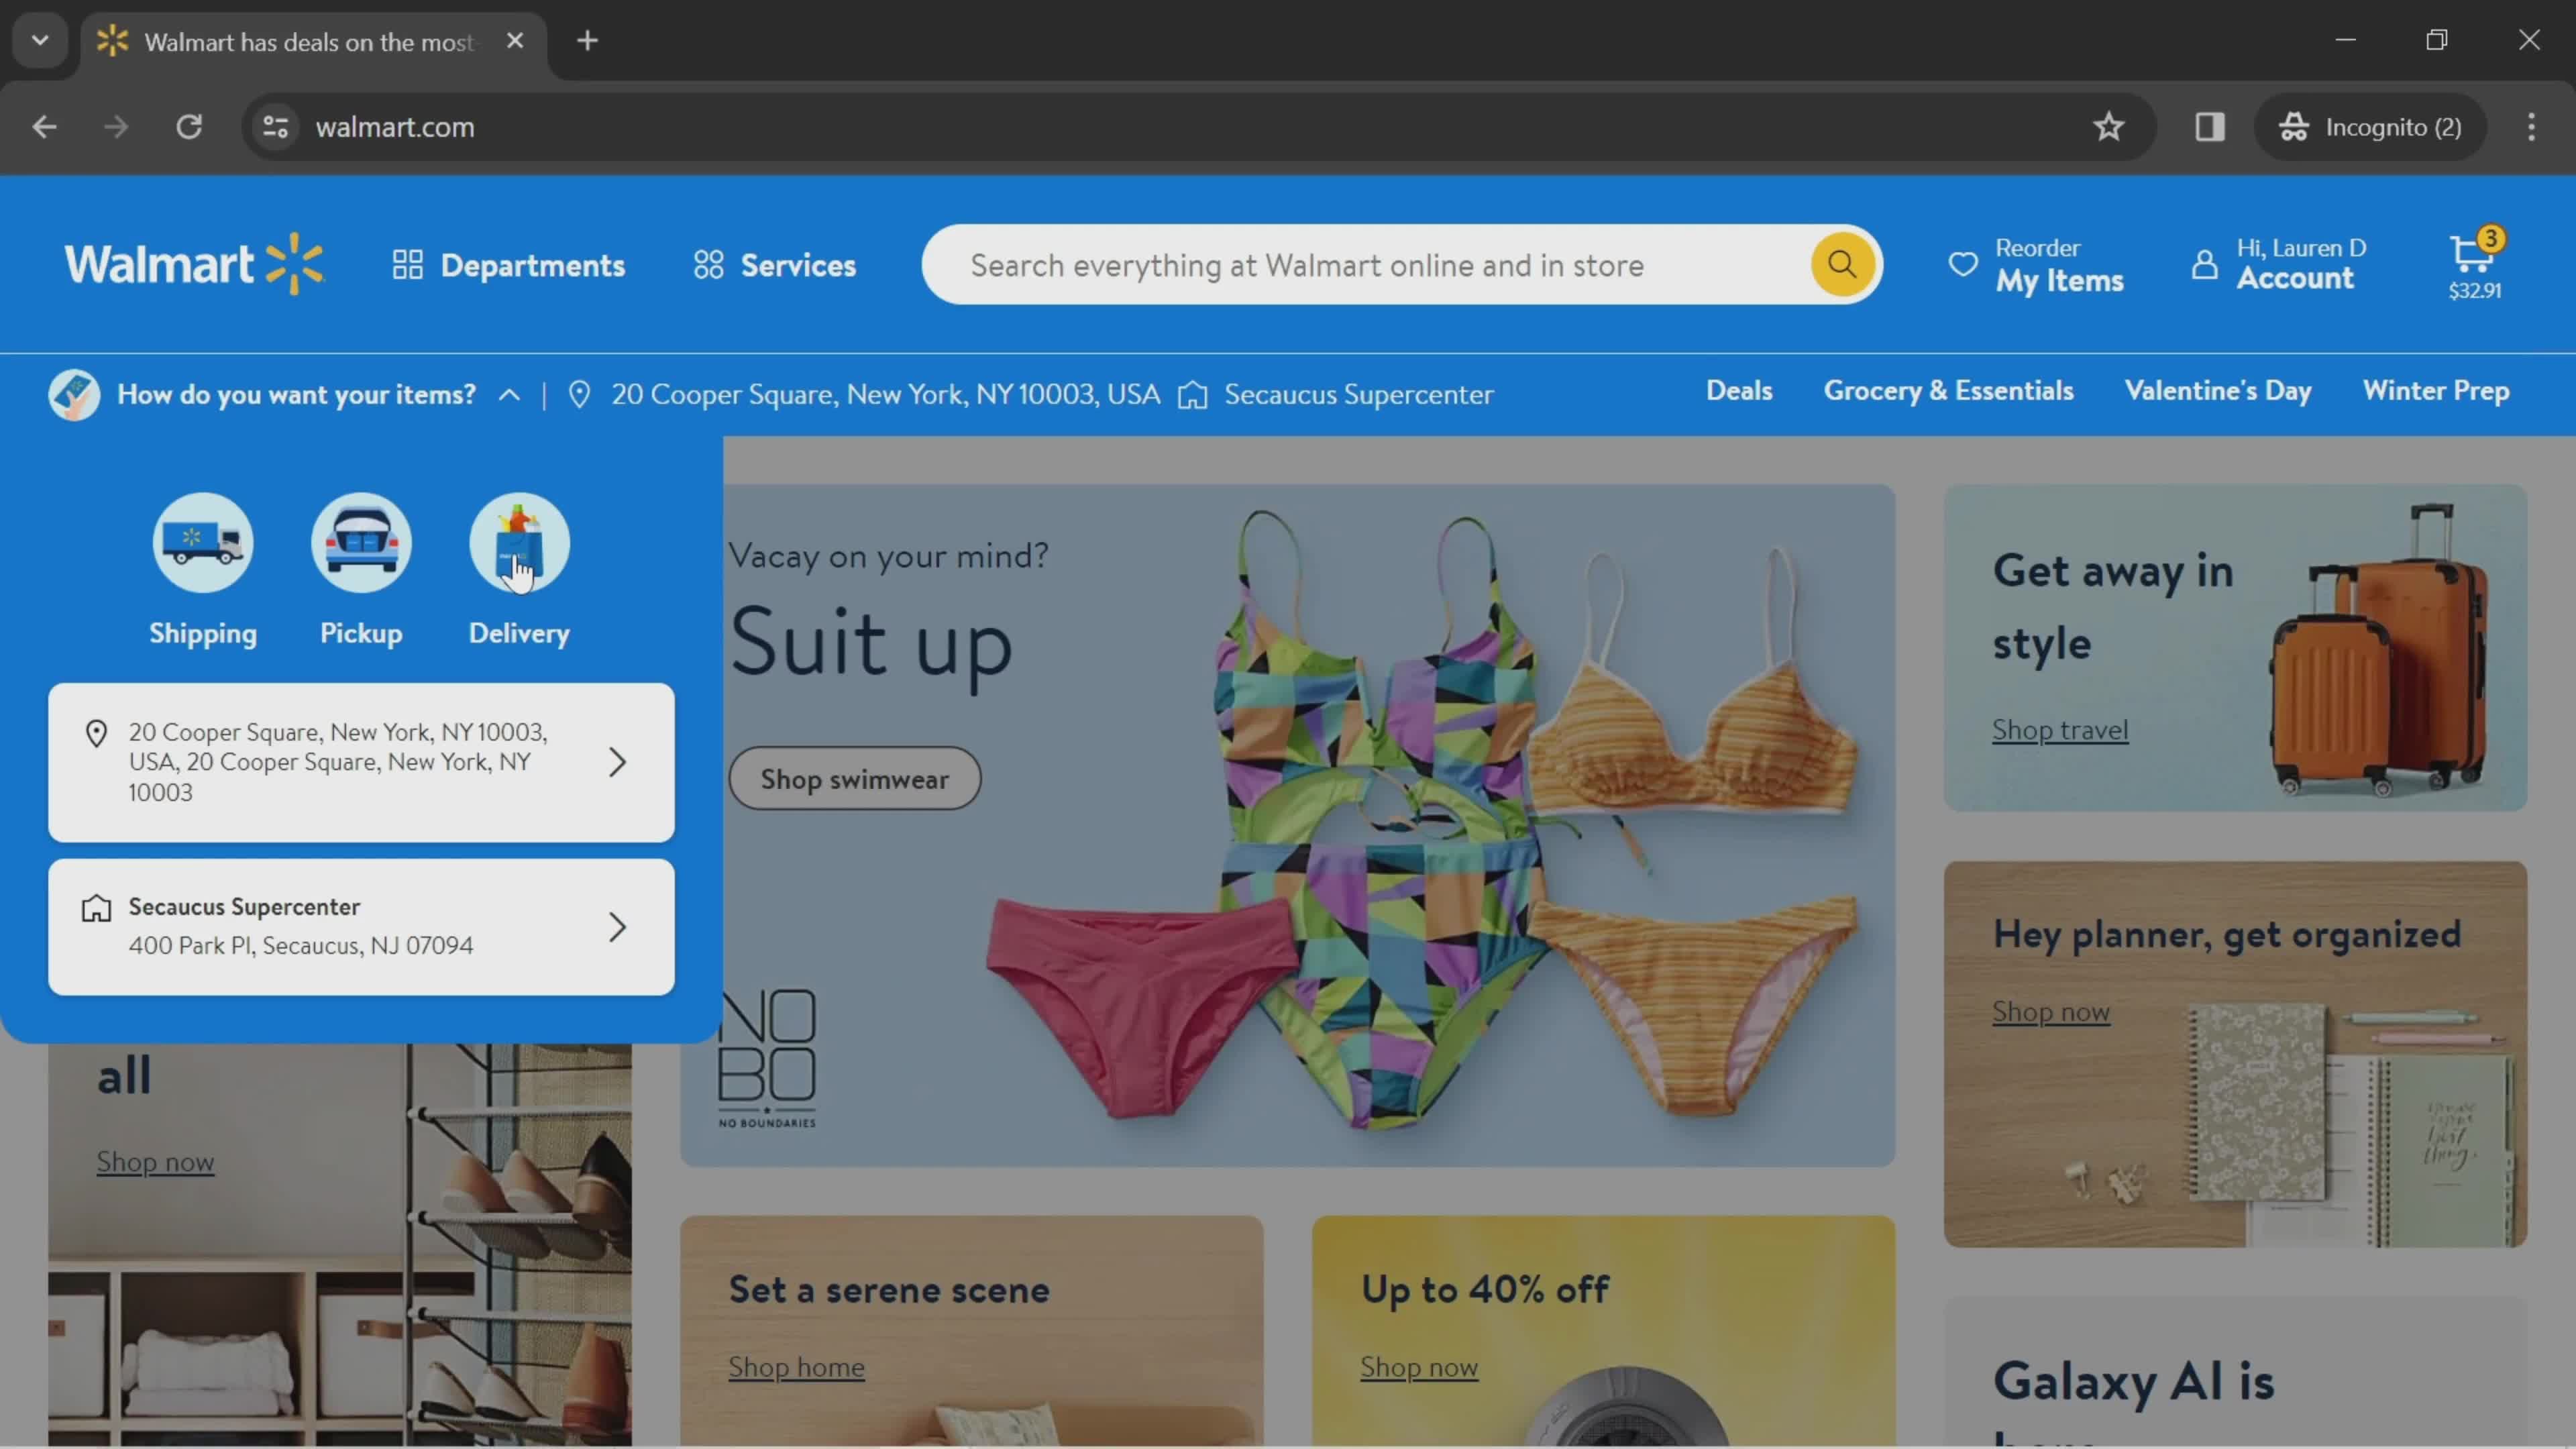Select the Valentine's Day menu tab
This screenshot has width=2576, height=1449.
tap(2218, 392)
